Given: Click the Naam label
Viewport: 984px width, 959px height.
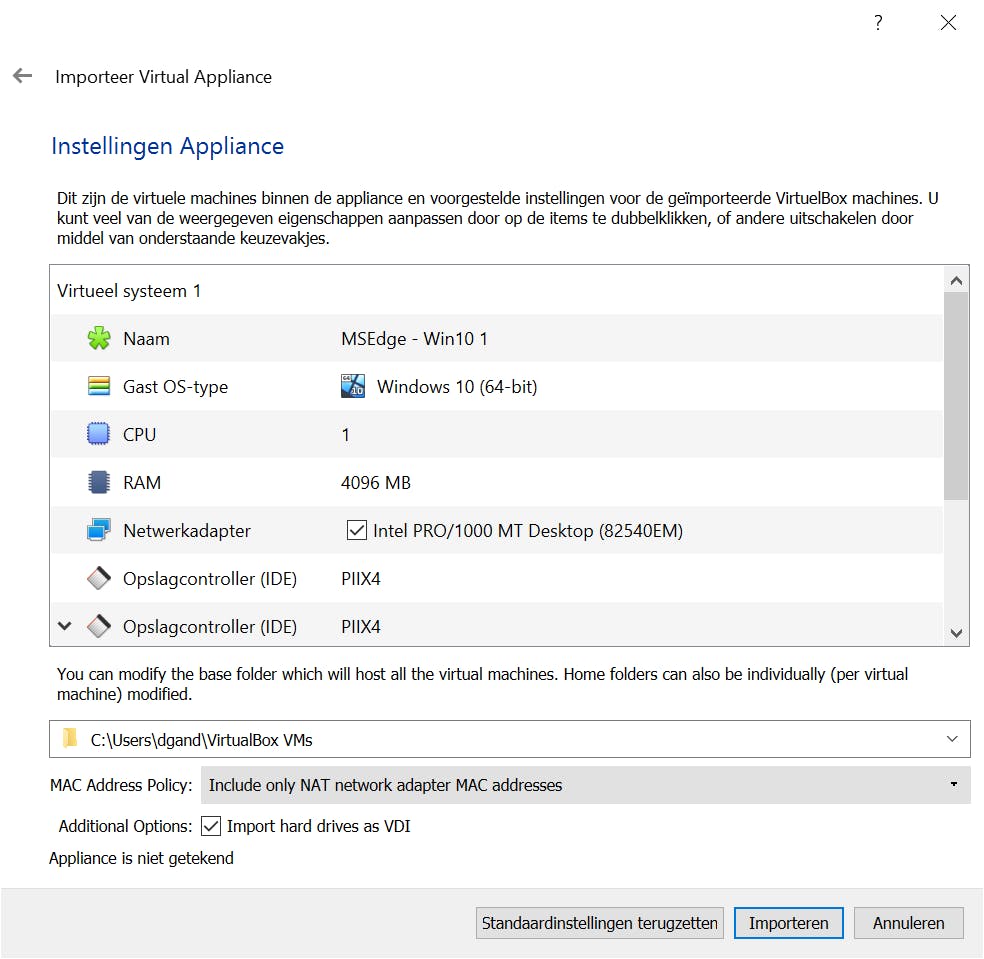Looking at the screenshot, I should coord(146,339).
